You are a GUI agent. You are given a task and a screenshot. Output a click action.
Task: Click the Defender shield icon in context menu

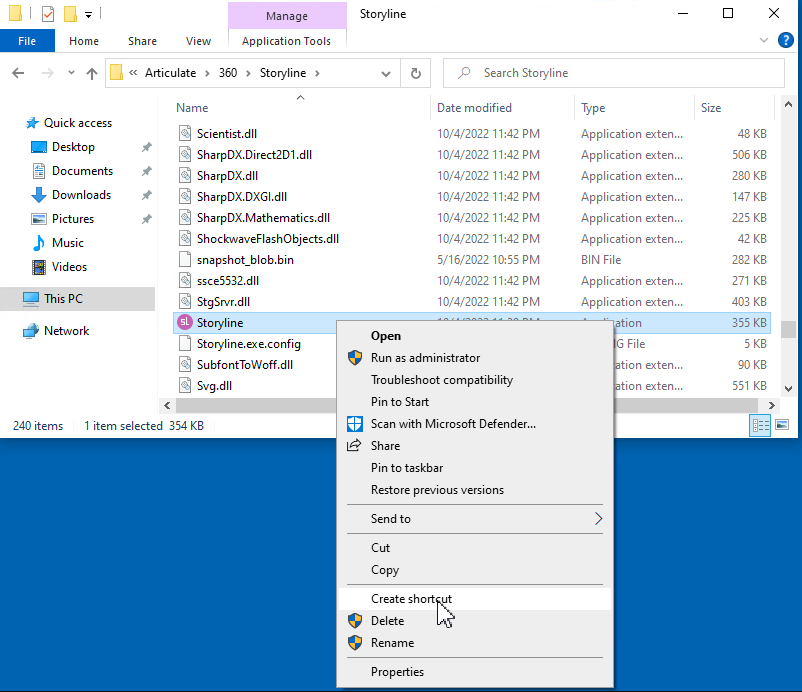(354, 423)
